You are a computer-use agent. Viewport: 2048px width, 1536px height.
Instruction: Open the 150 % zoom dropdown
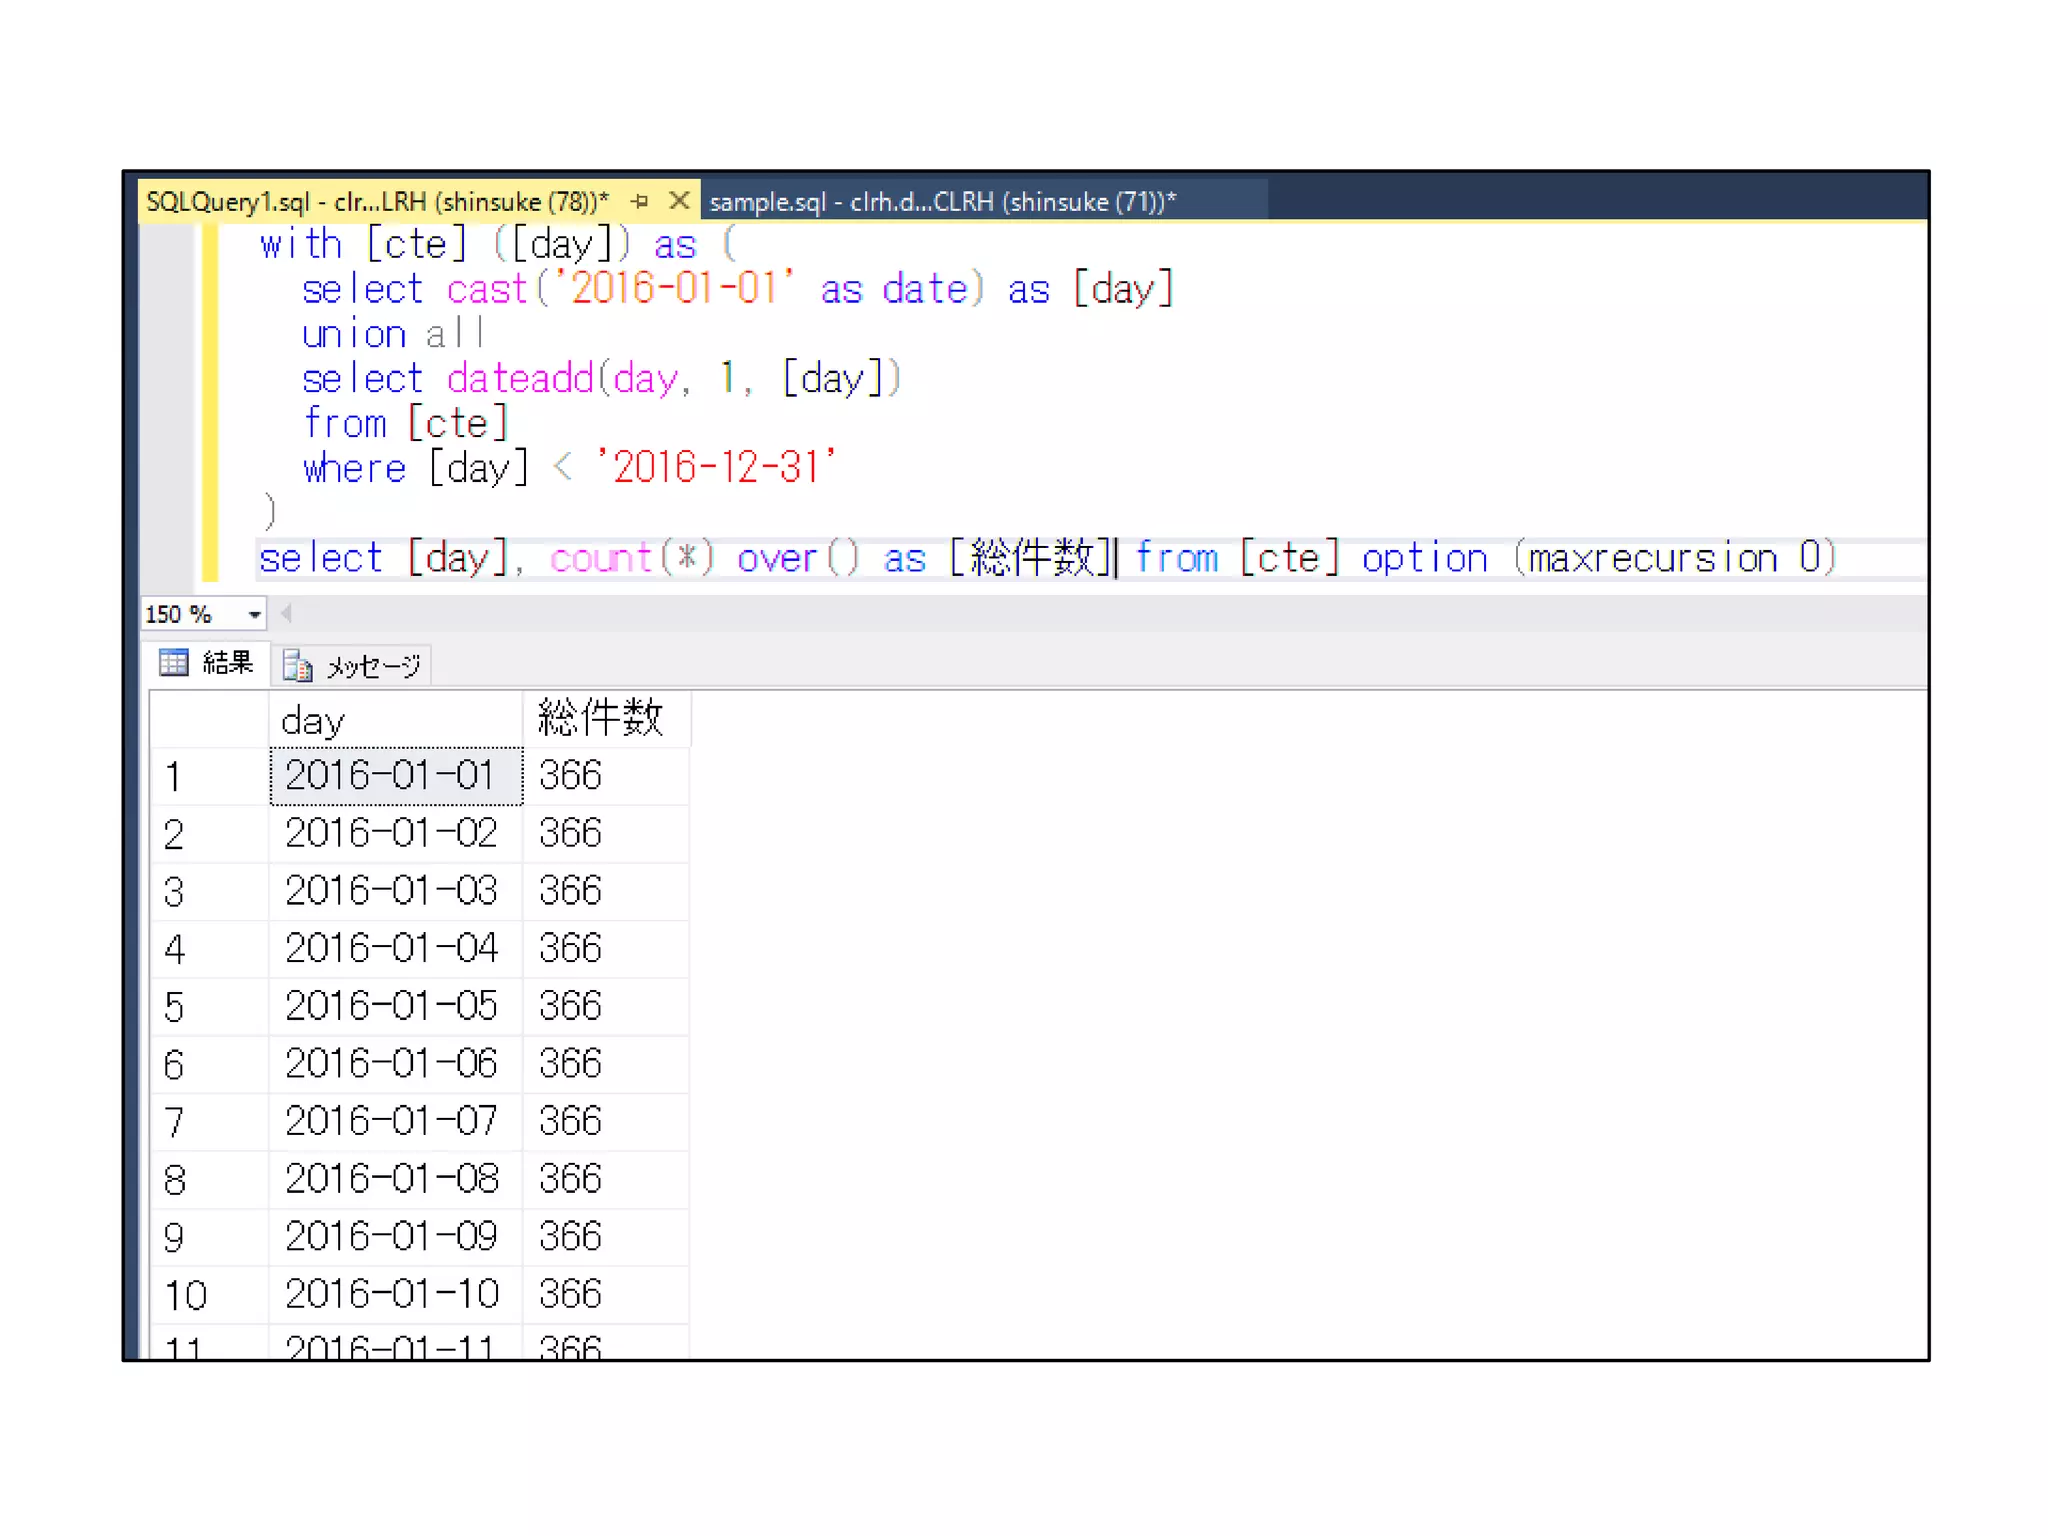255,614
